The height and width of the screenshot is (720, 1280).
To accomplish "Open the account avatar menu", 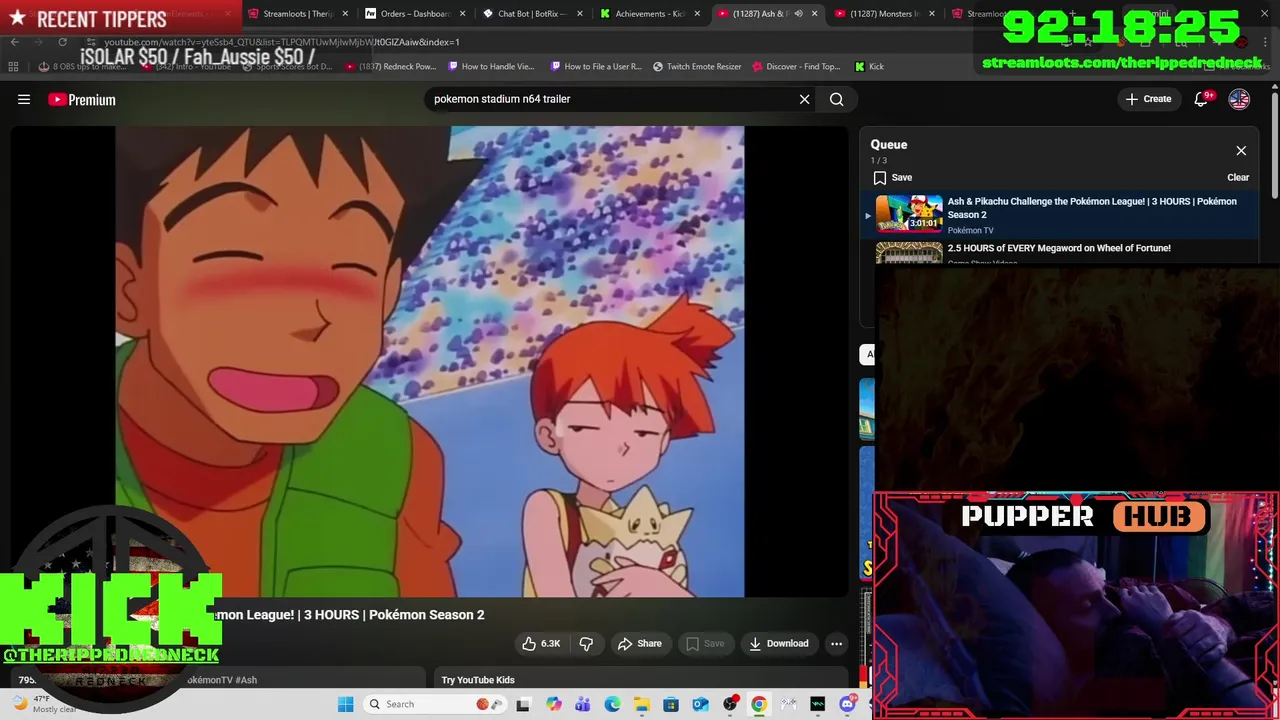I will click(x=1239, y=99).
